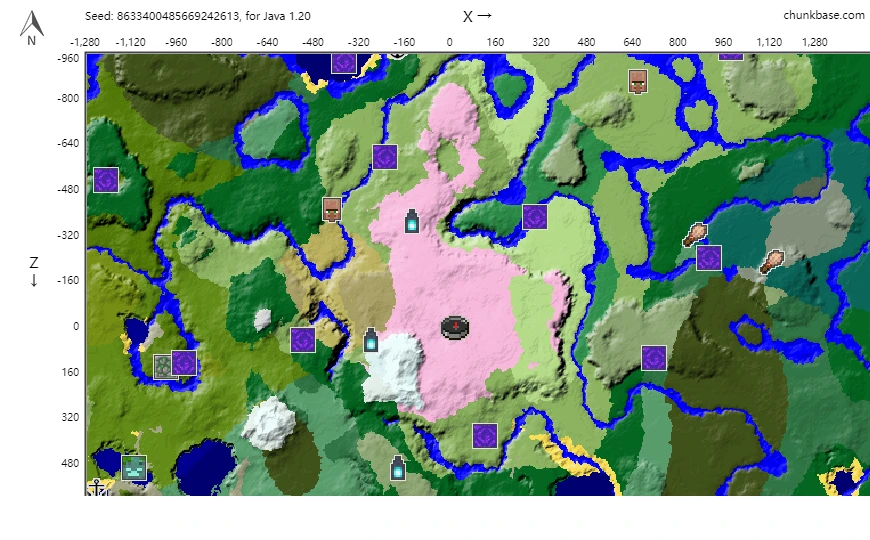Viewport: 870px width, 540px height.
Task: Click the X axis direction label
Action: (x=478, y=16)
